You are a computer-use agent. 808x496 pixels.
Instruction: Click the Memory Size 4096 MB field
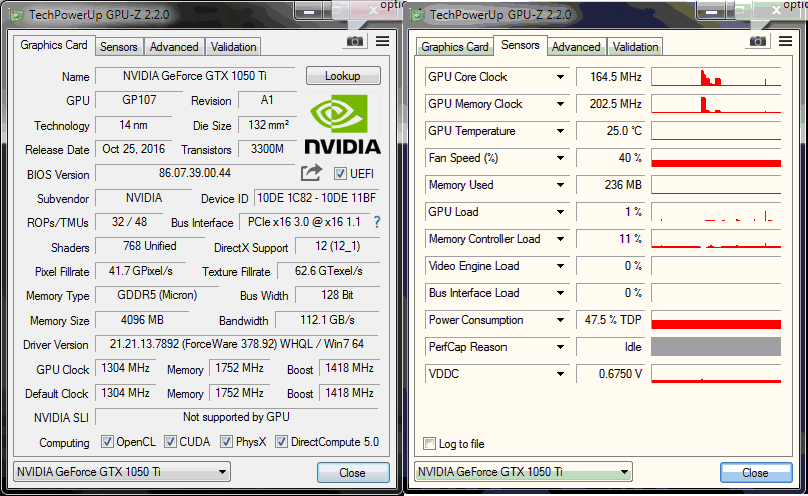pyautogui.click(x=142, y=320)
